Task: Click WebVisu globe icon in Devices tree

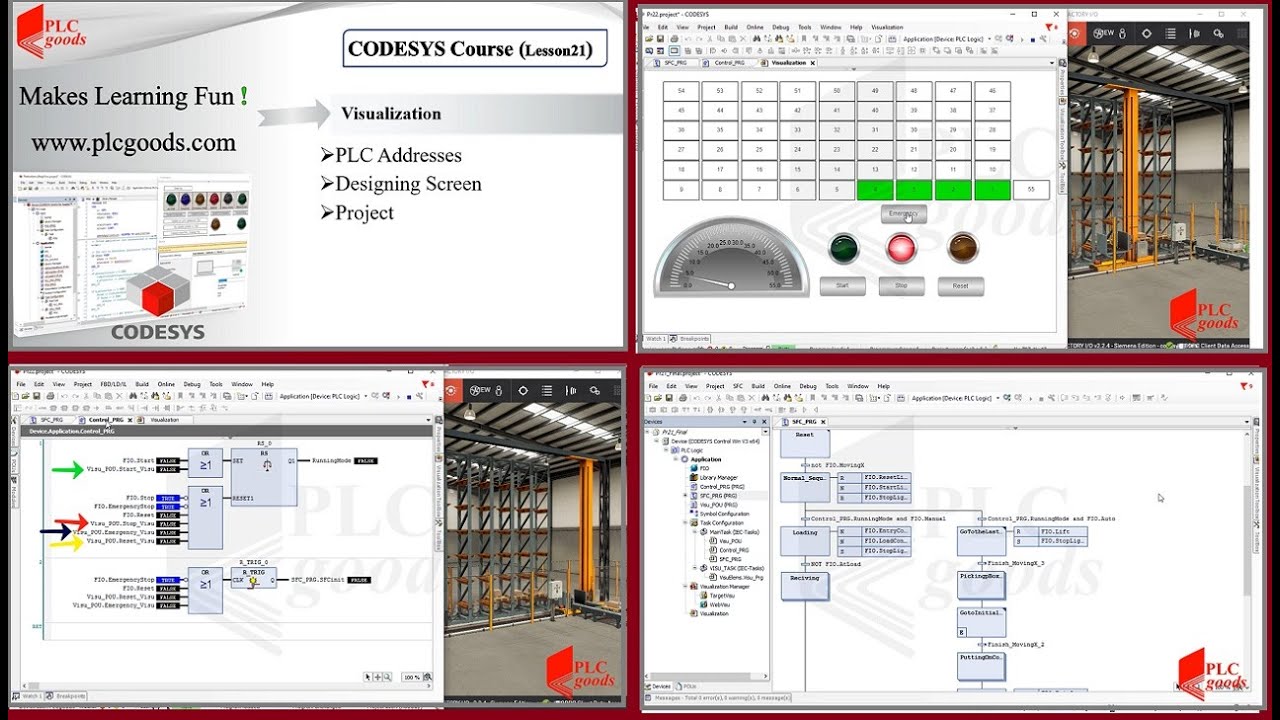Action: coord(703,604)
